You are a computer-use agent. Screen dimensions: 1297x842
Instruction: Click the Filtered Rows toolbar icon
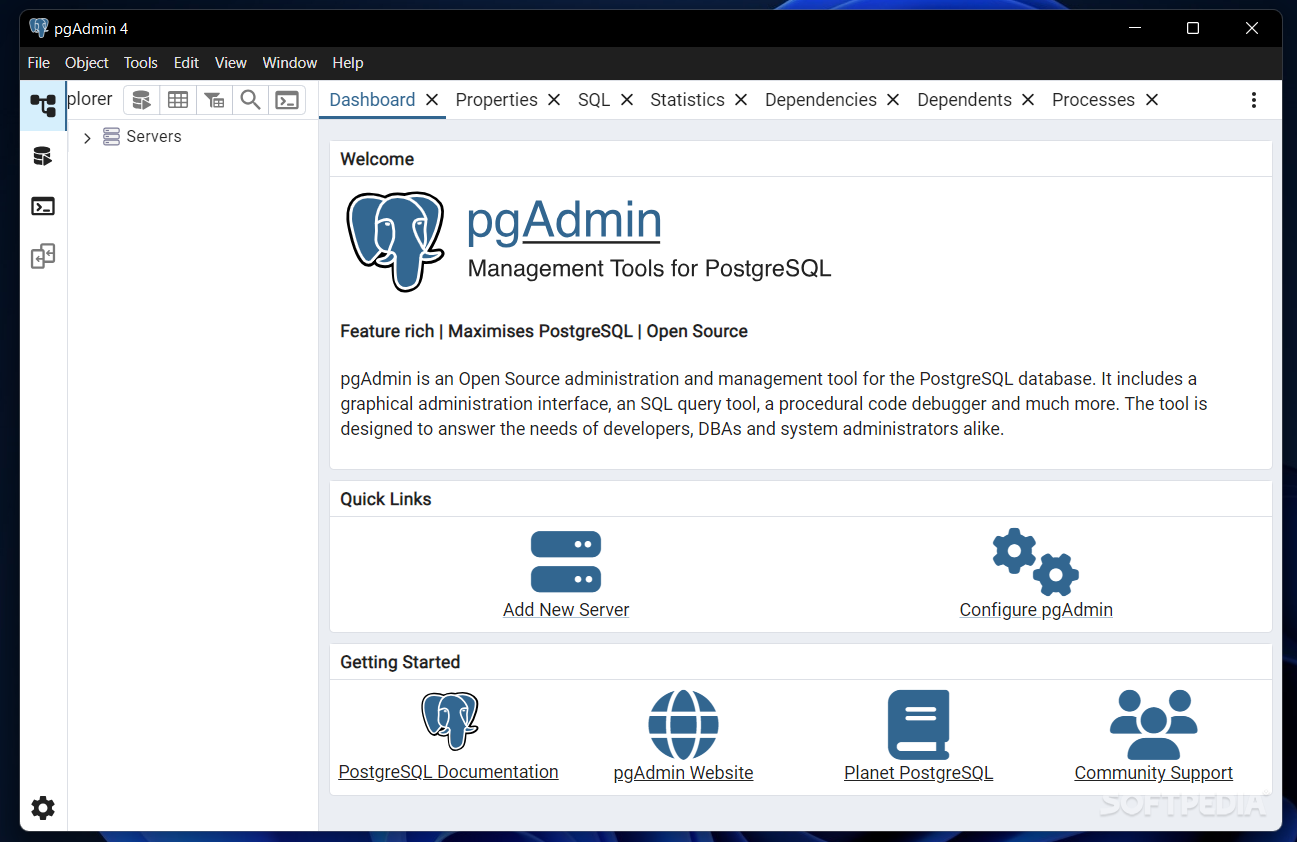point(214,100)
